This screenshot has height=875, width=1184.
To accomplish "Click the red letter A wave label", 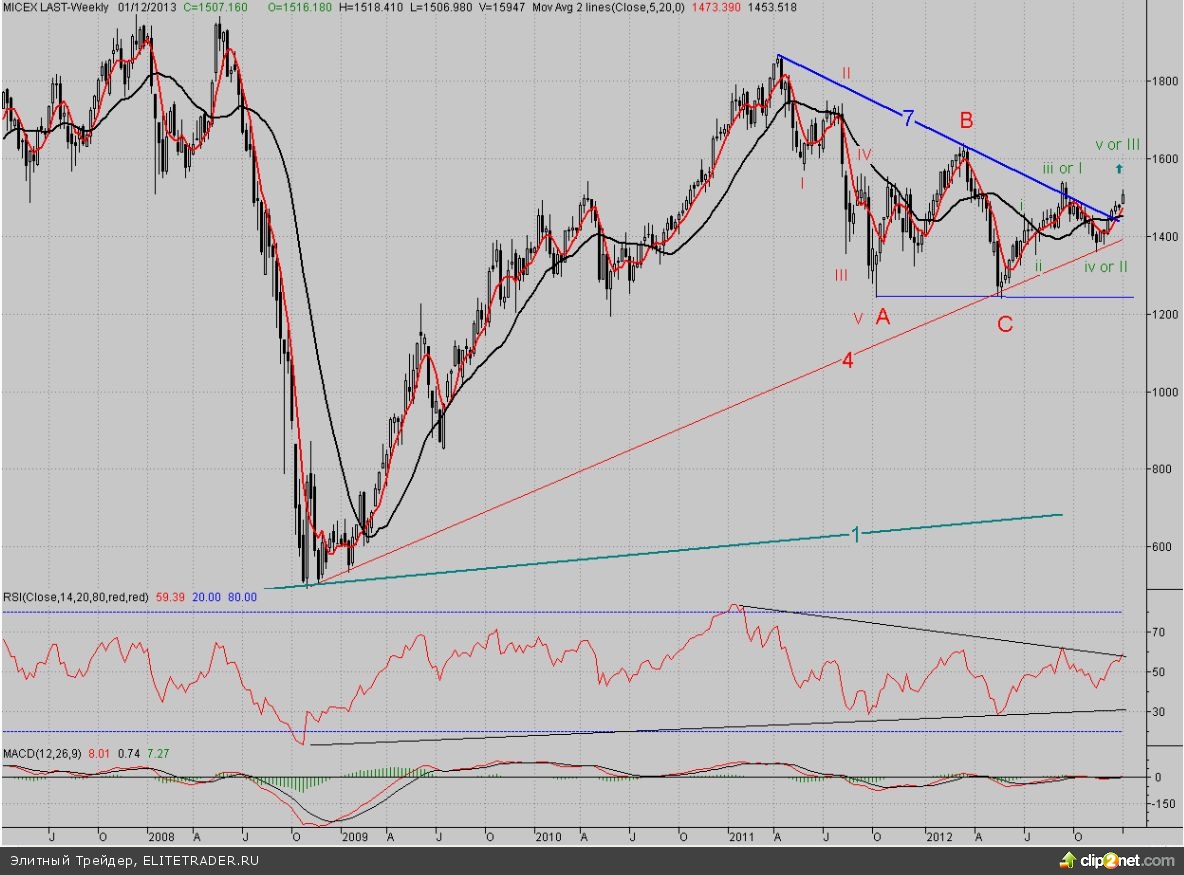I will [882, 317].
